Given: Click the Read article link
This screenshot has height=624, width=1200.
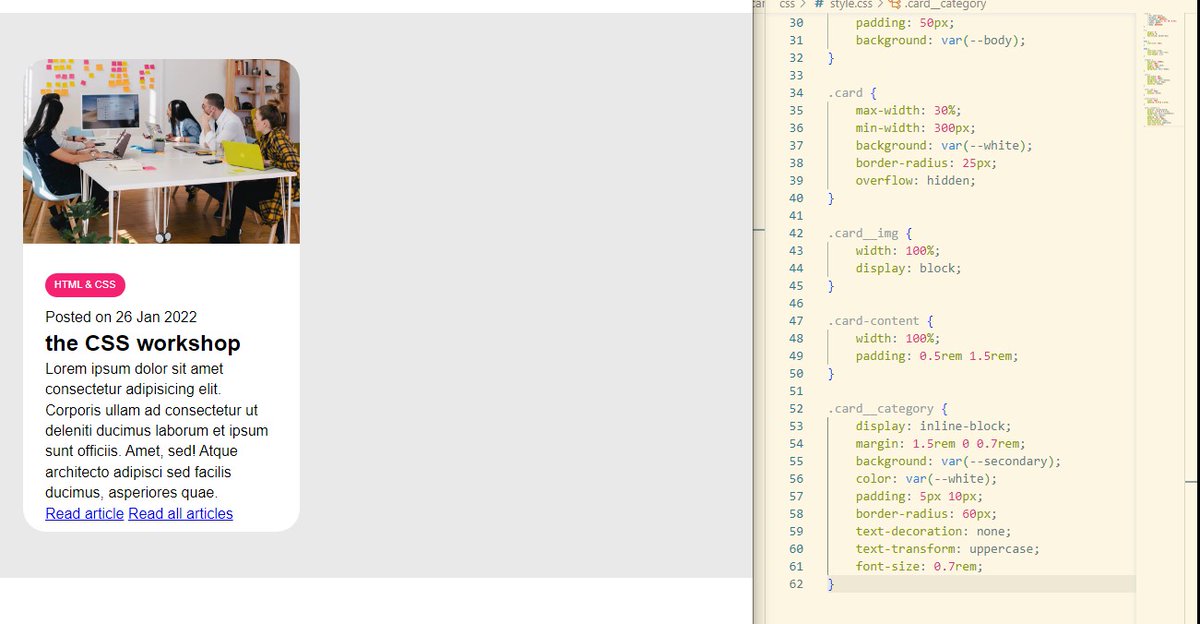Looking at the screenshot, I should 83,513.
